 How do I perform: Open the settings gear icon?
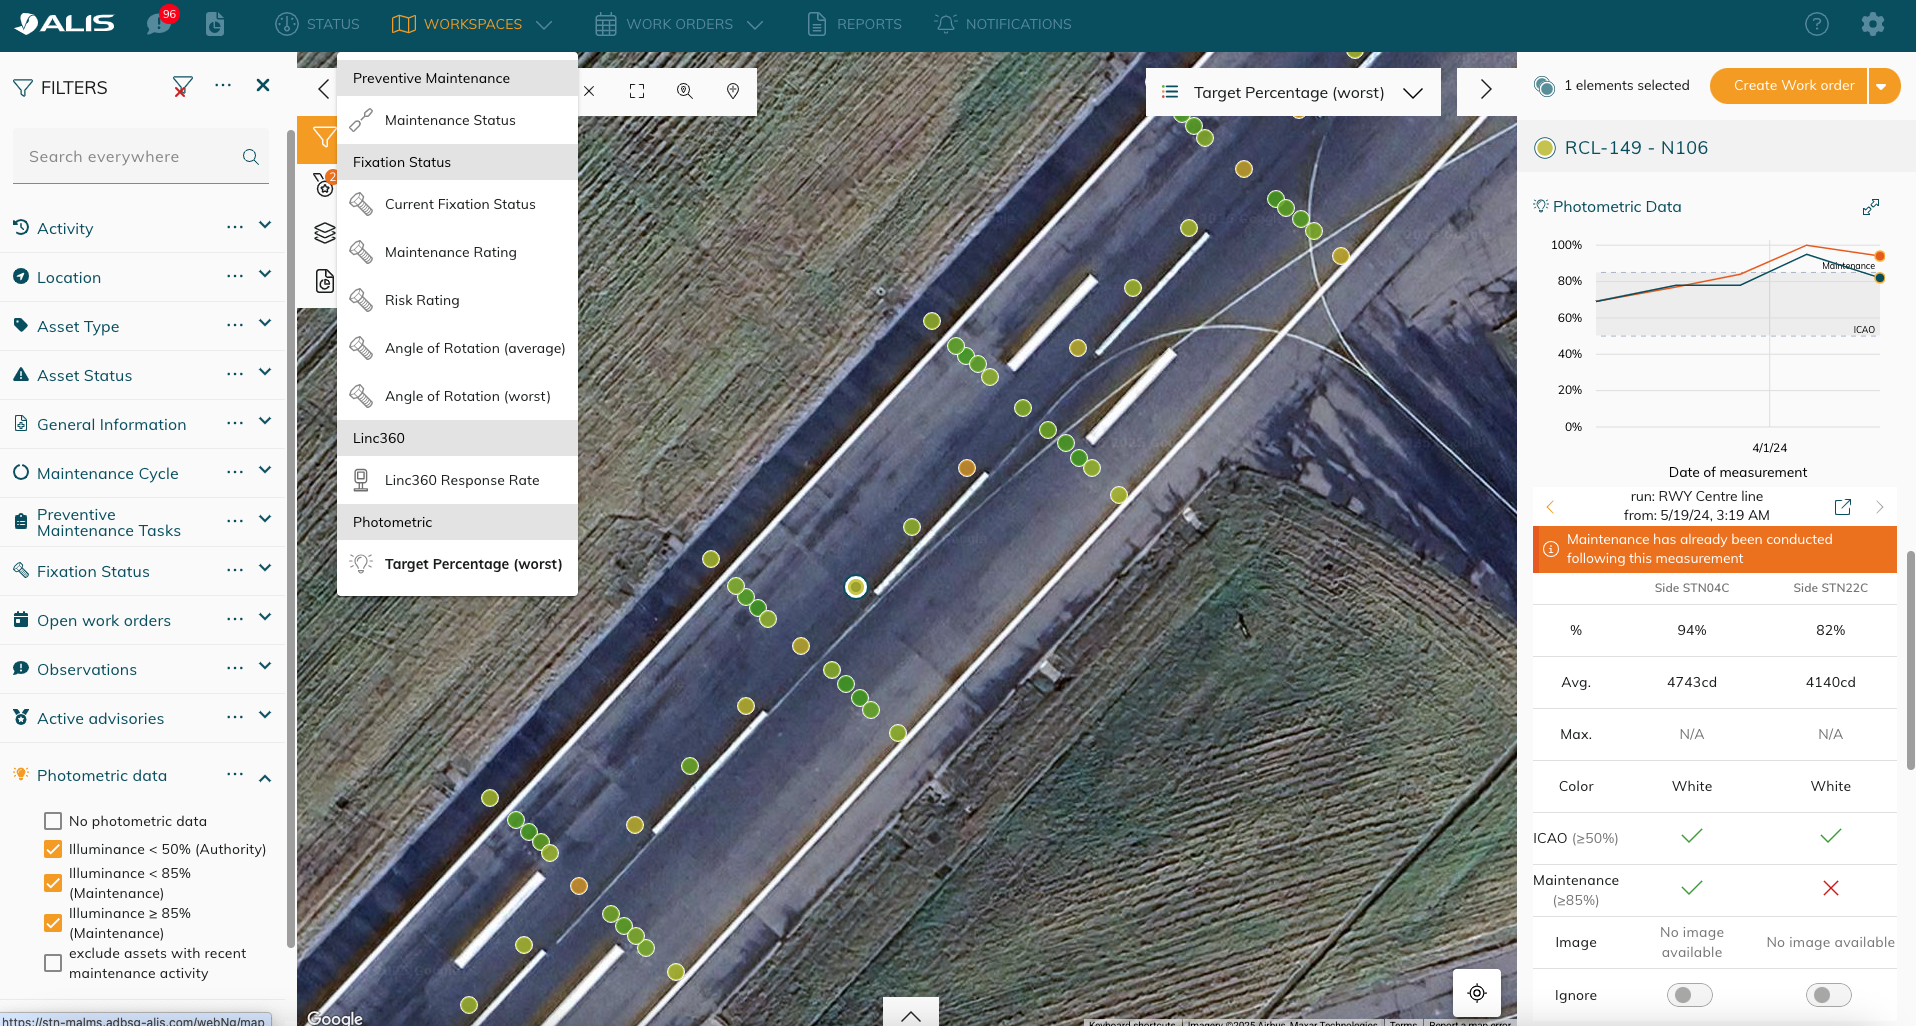click(x=1872, y=24)
